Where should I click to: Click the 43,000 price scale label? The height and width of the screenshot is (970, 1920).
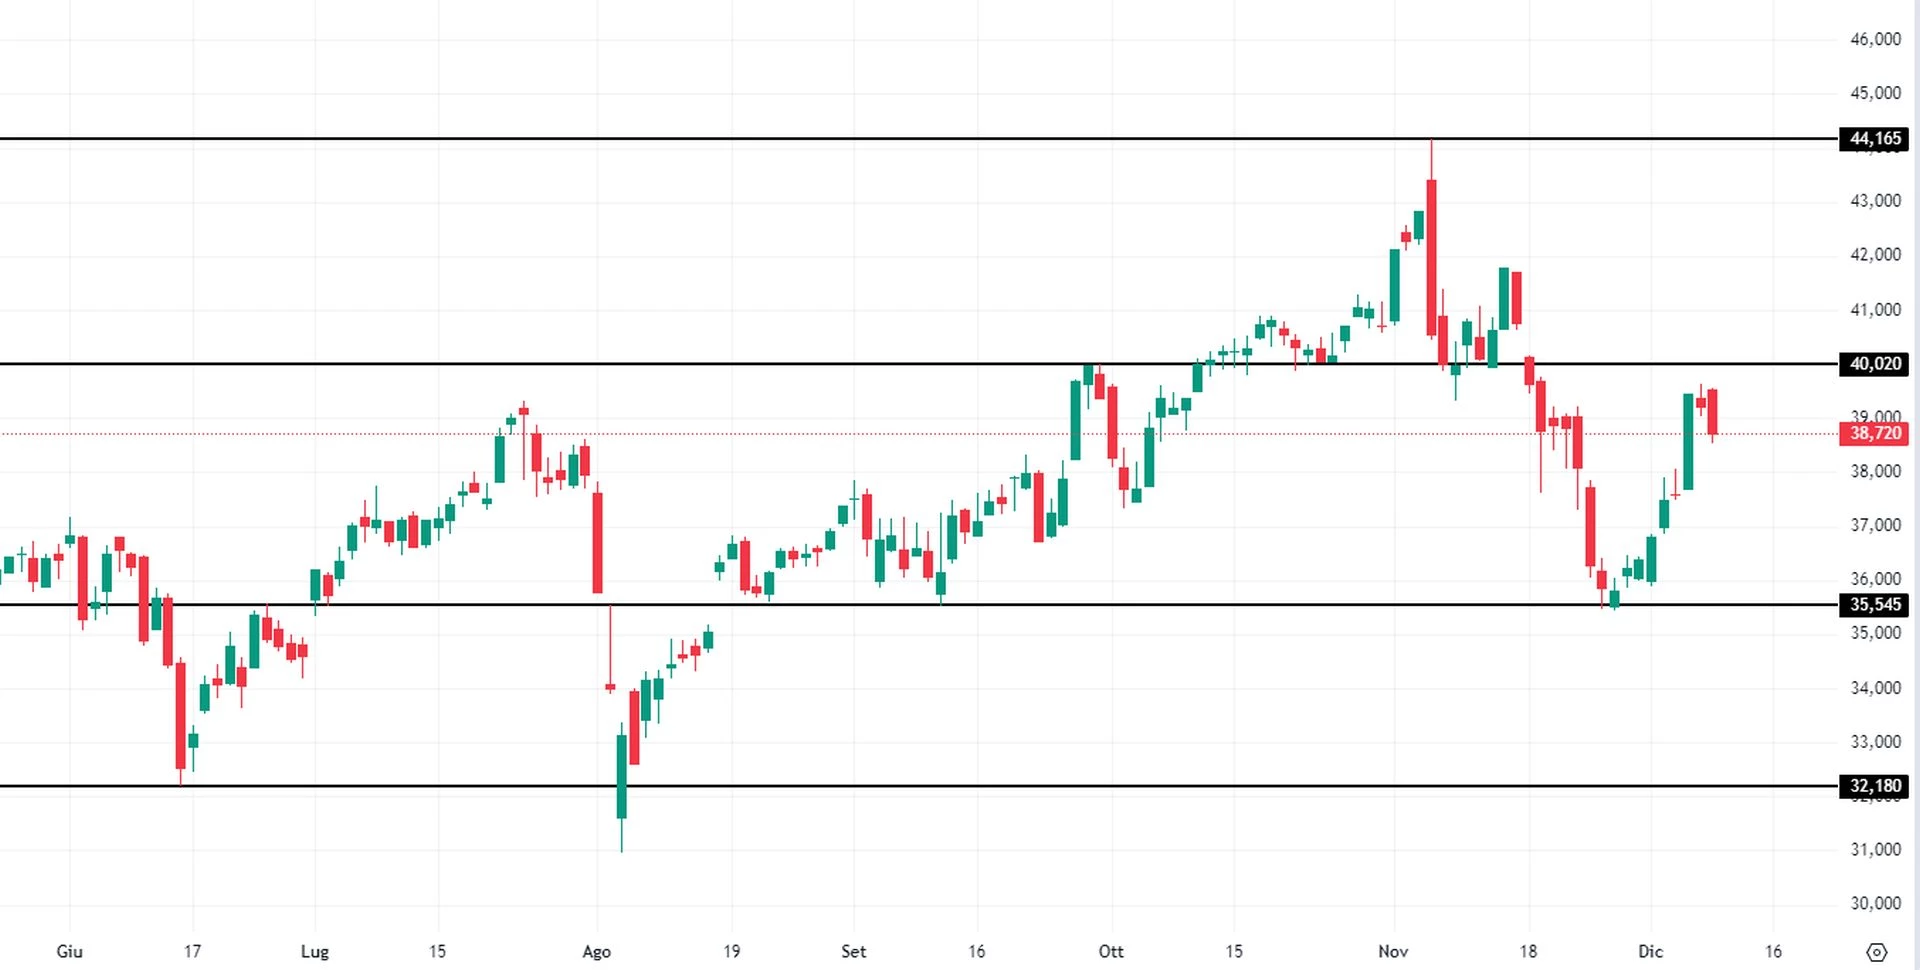(1875, 201)
